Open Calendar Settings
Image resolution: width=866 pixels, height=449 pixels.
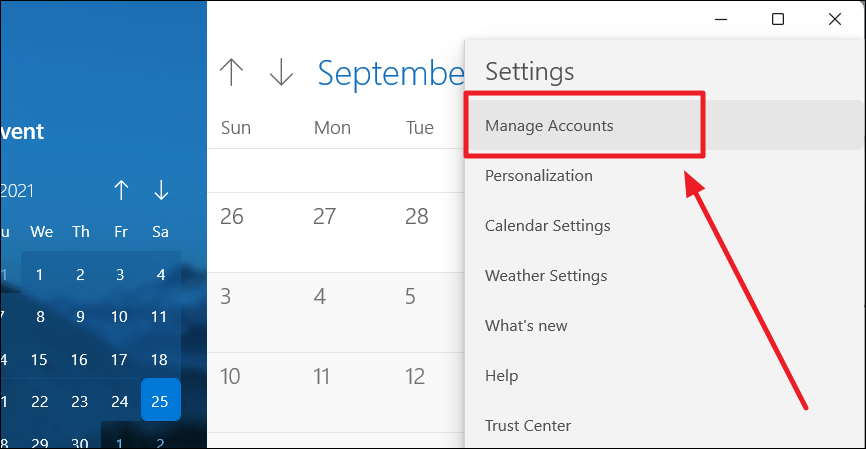pyautogui.click(x=547, y=226)
